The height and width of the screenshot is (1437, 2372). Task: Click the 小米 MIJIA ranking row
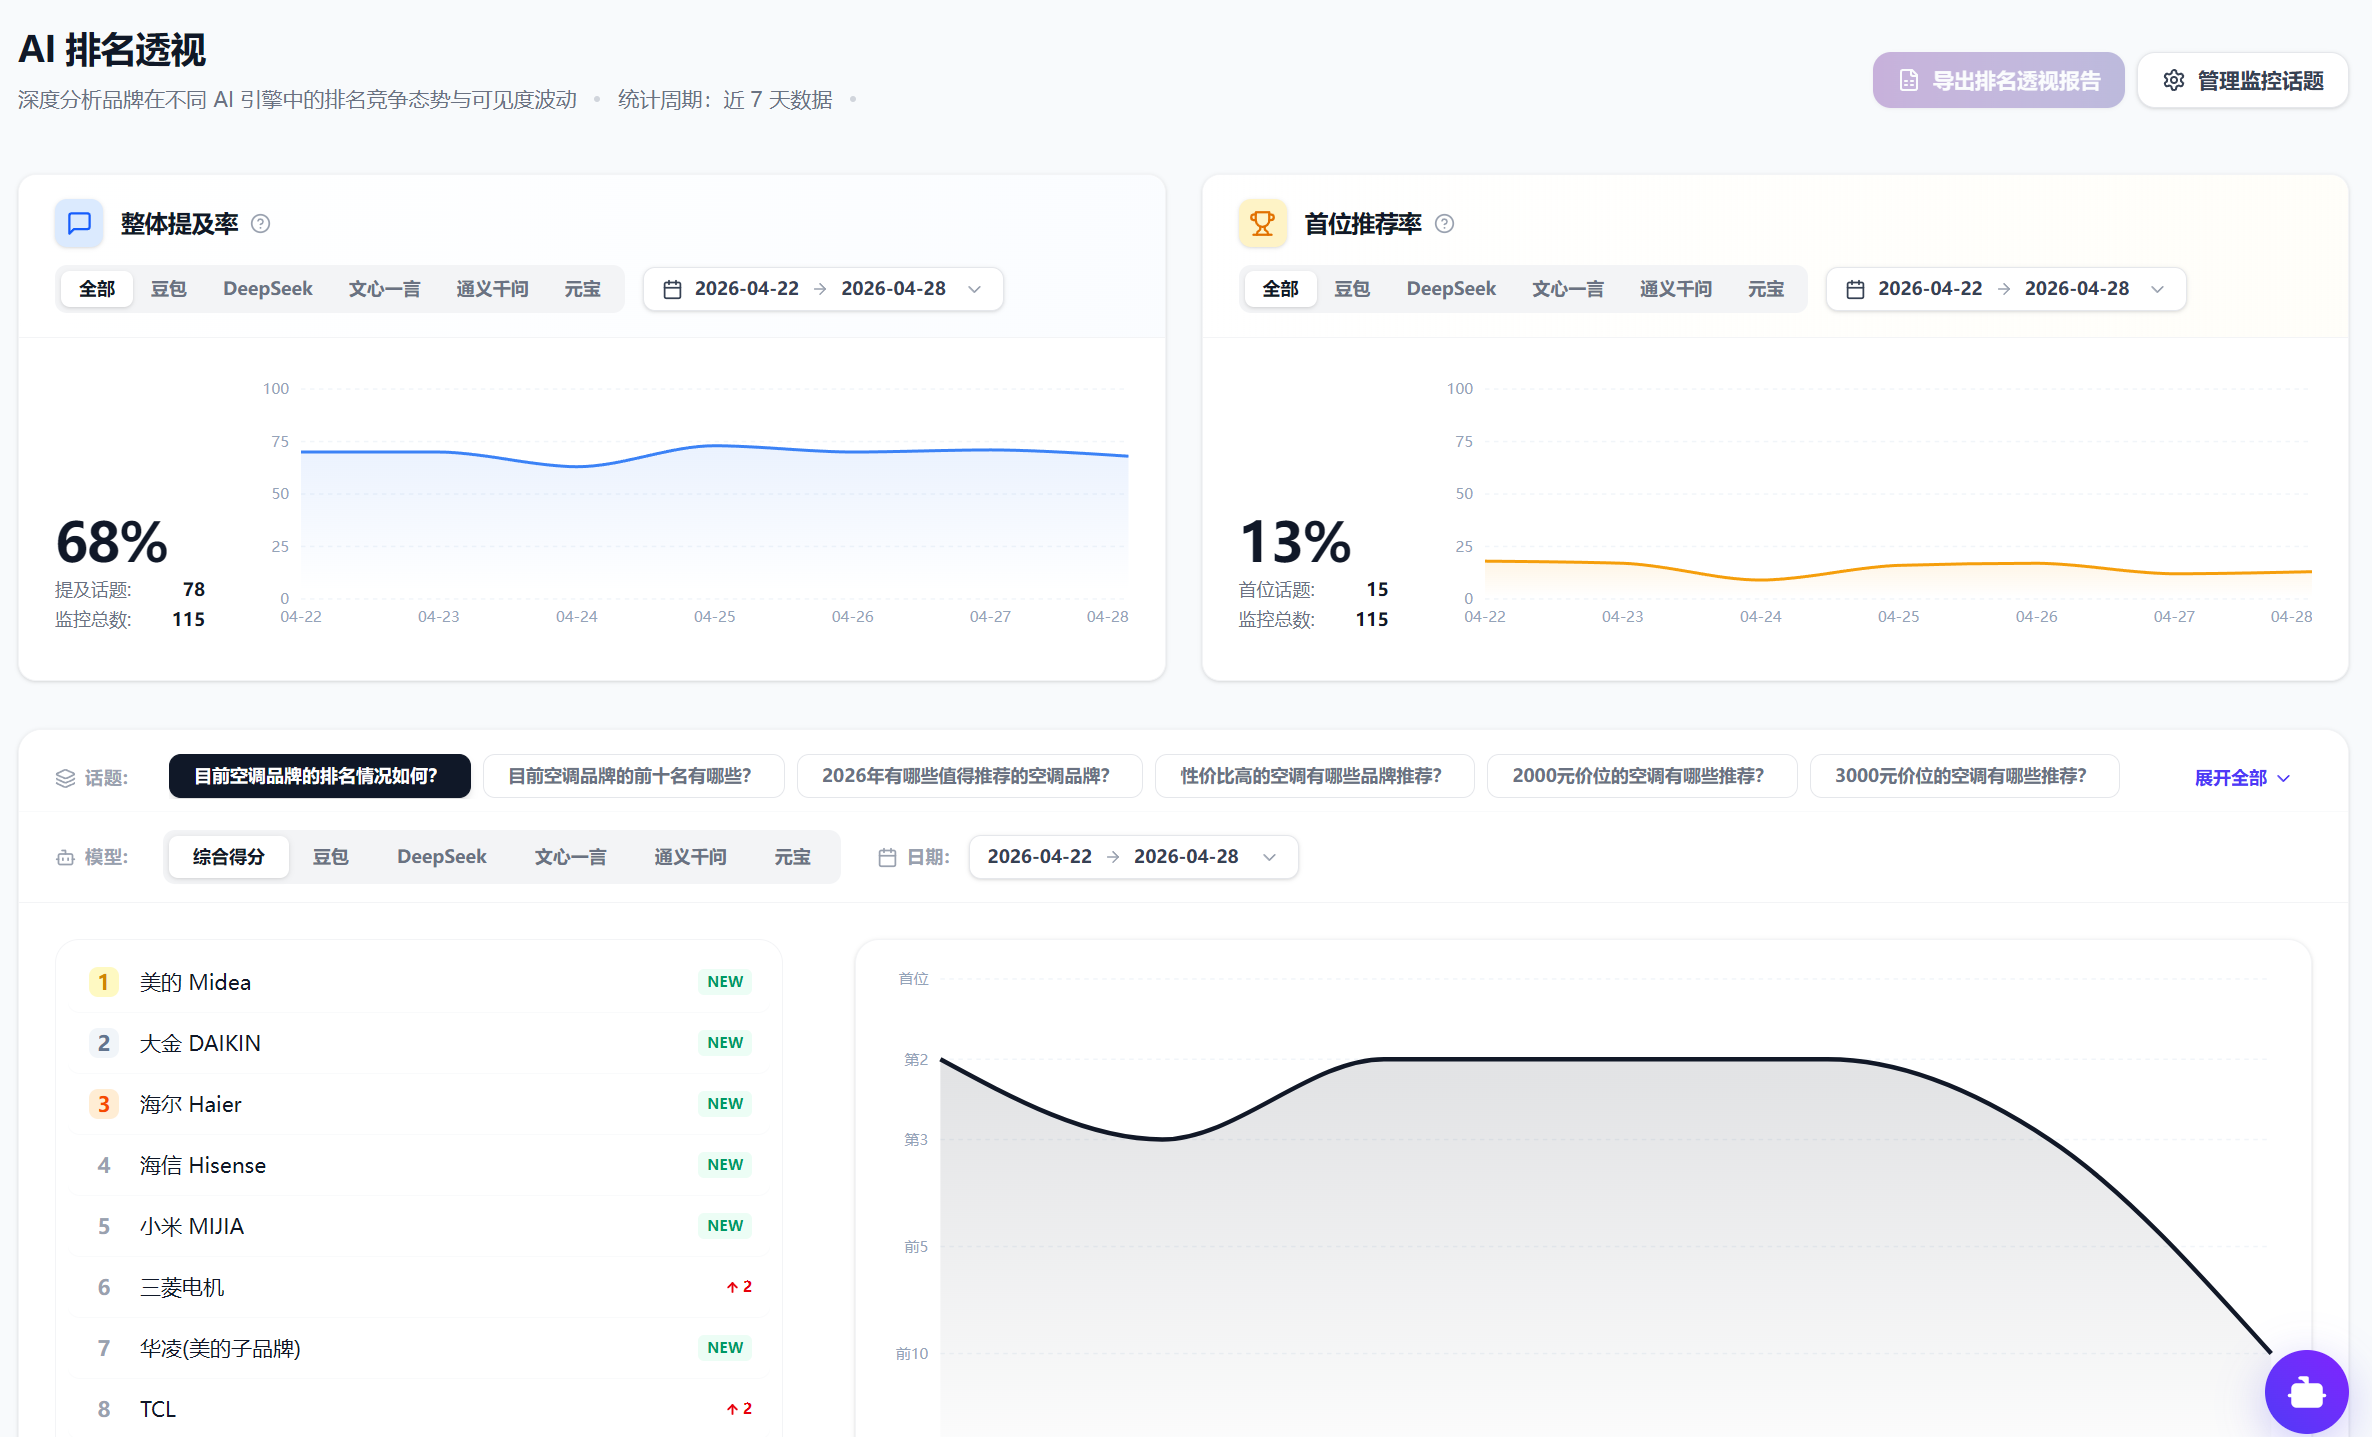click(x=419, y=1226)
